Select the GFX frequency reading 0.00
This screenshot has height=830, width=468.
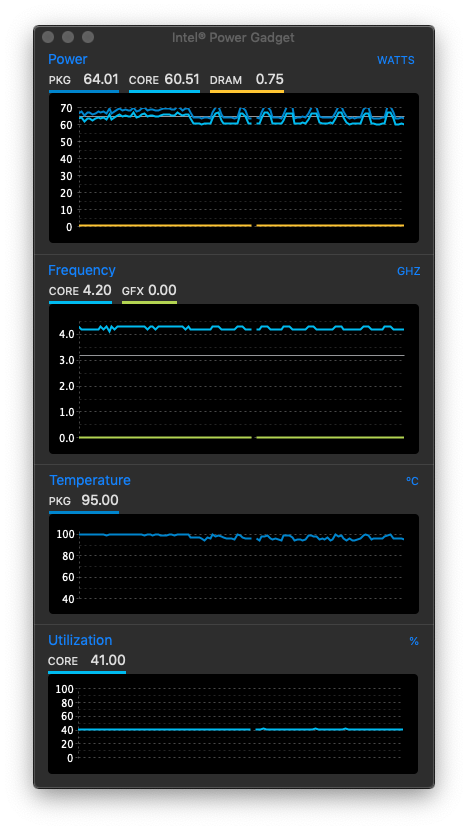tap(162, 290)
